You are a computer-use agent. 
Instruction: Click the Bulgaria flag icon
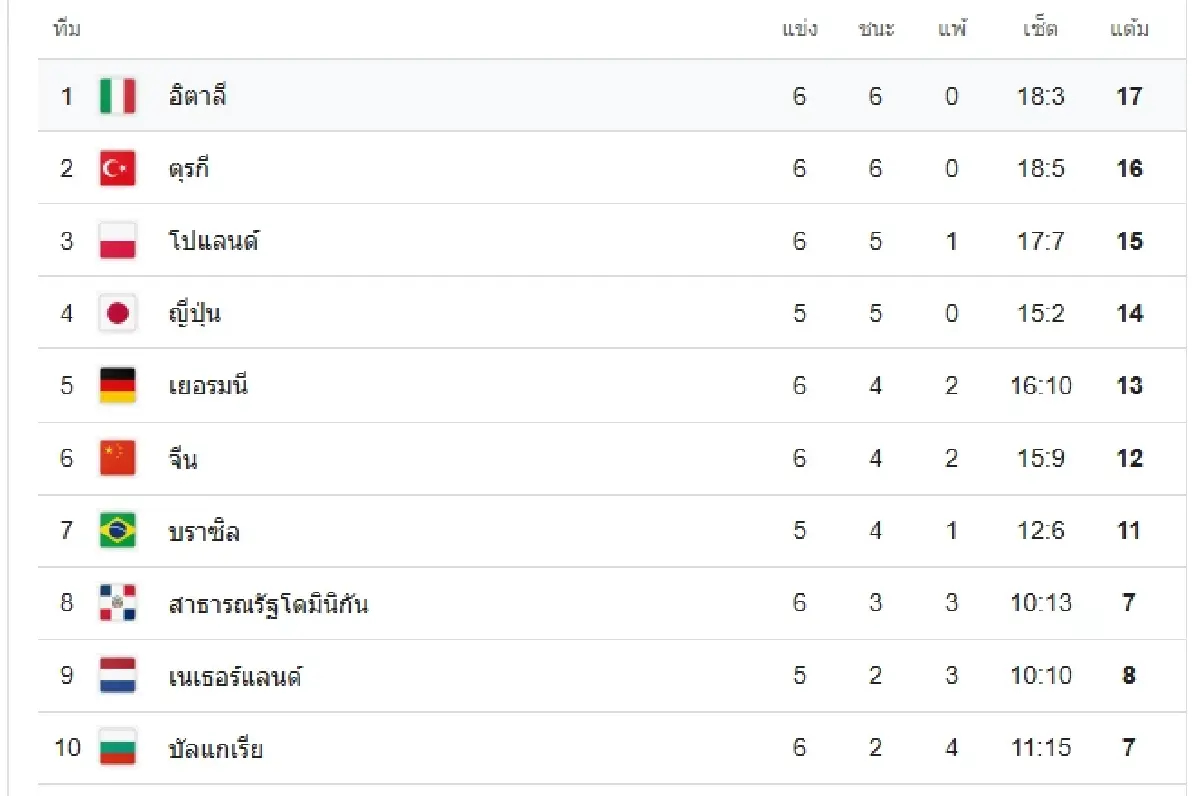point(118,748)
